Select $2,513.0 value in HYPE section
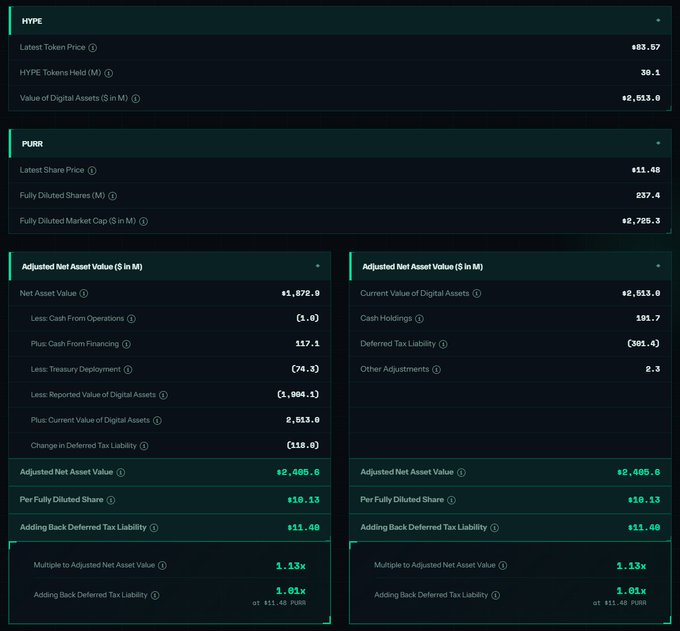 (641, 98)
